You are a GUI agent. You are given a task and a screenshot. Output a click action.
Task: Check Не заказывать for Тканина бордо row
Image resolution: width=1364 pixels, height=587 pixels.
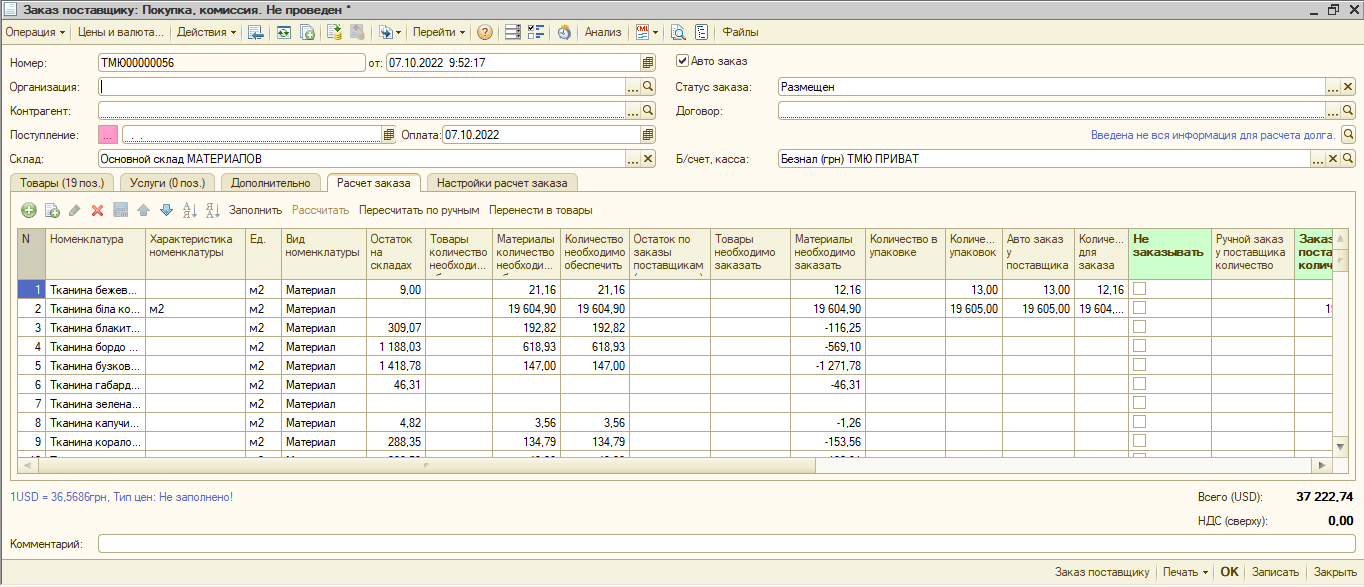(1140, 346)
